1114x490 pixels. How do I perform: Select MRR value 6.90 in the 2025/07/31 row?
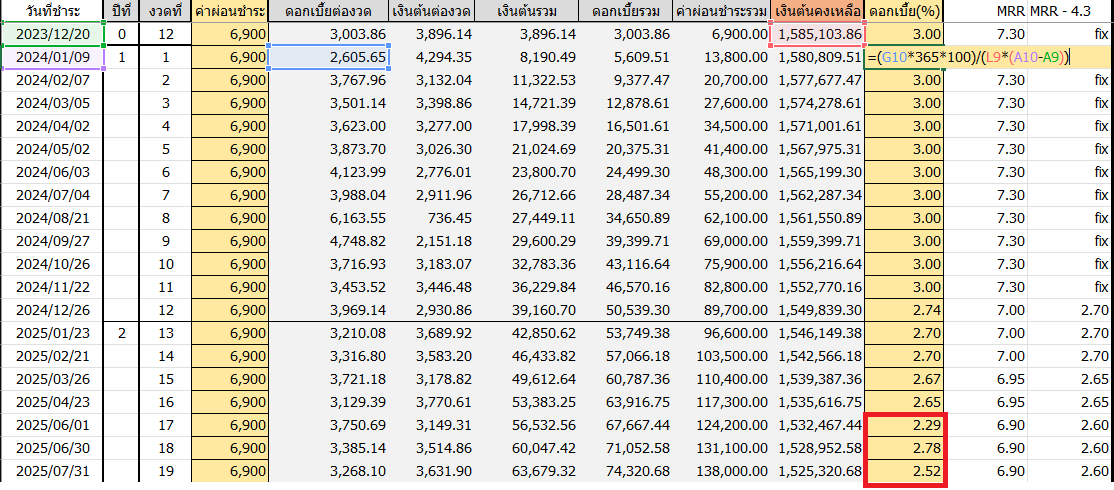985,471
